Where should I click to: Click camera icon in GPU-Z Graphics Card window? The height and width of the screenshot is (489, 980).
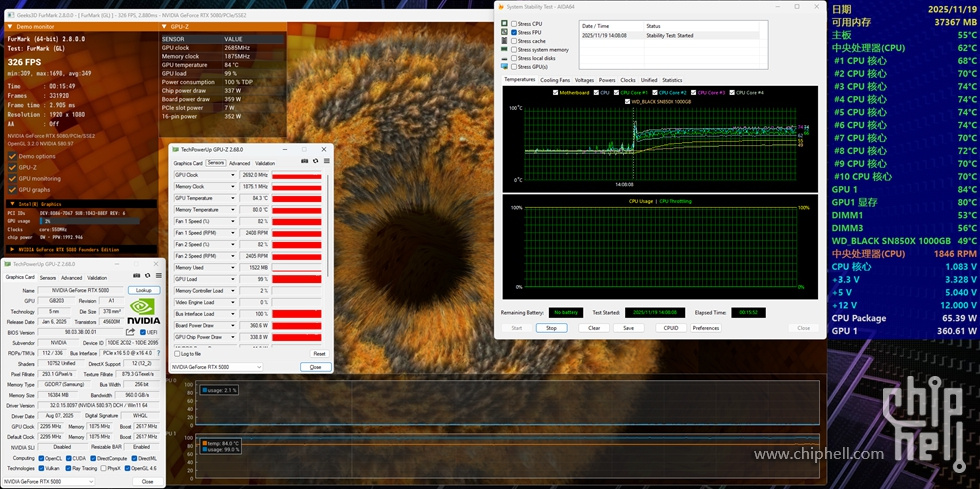click(134, 277)
